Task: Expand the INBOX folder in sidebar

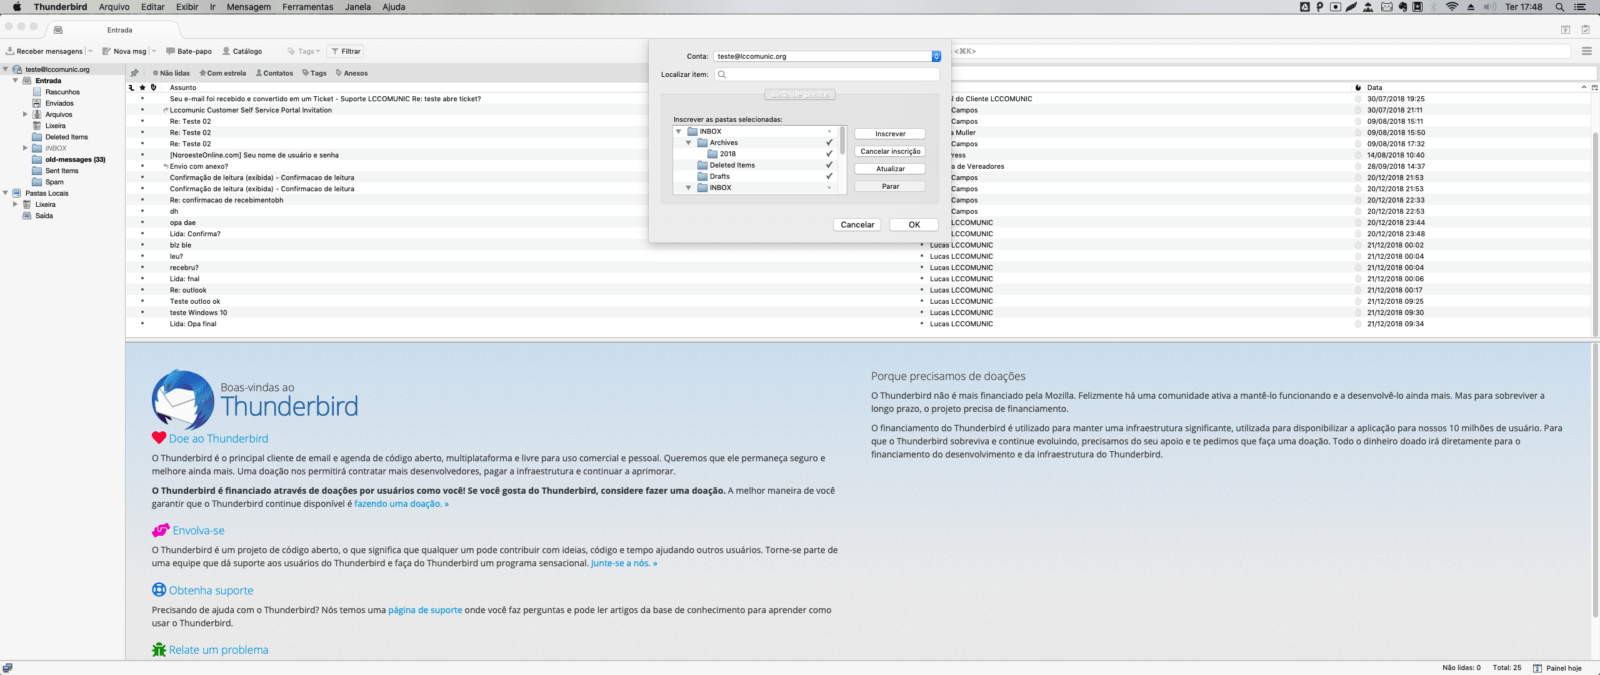Action: pos(25,148)
